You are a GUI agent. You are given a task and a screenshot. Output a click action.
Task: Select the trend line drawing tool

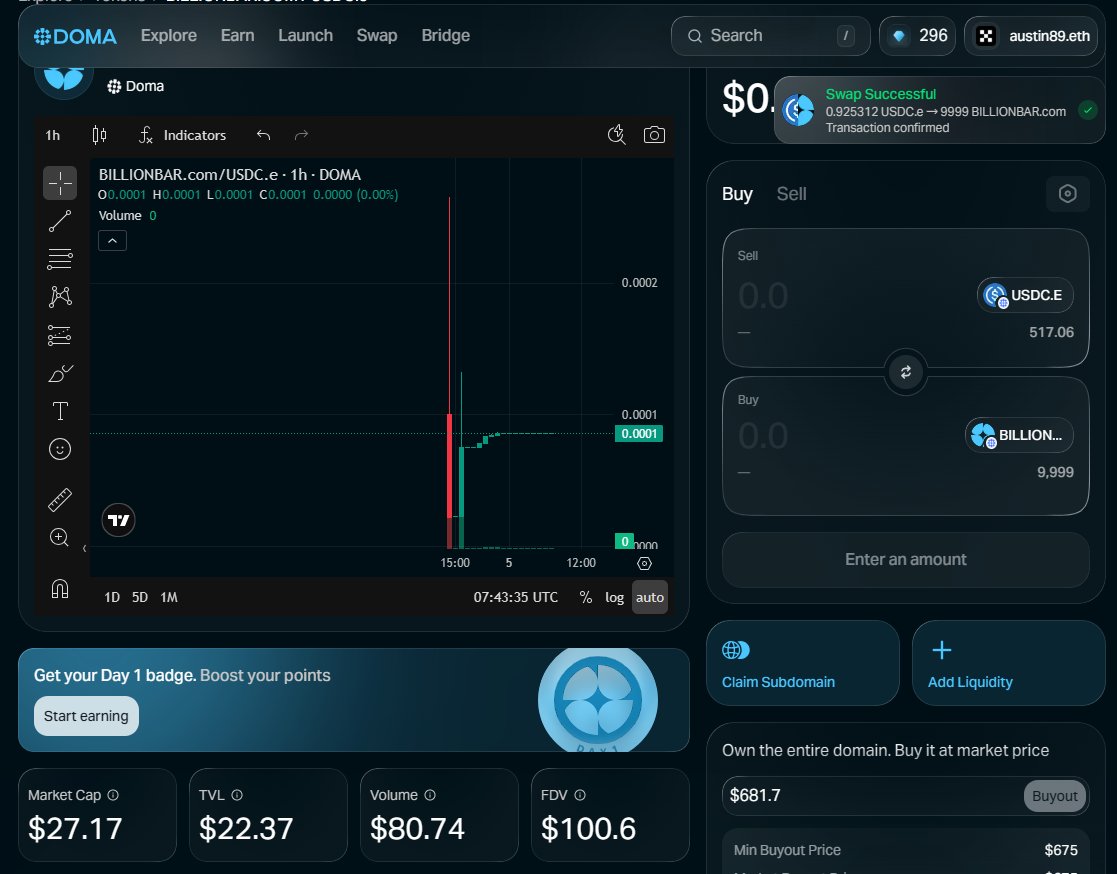tap(60, 221)
